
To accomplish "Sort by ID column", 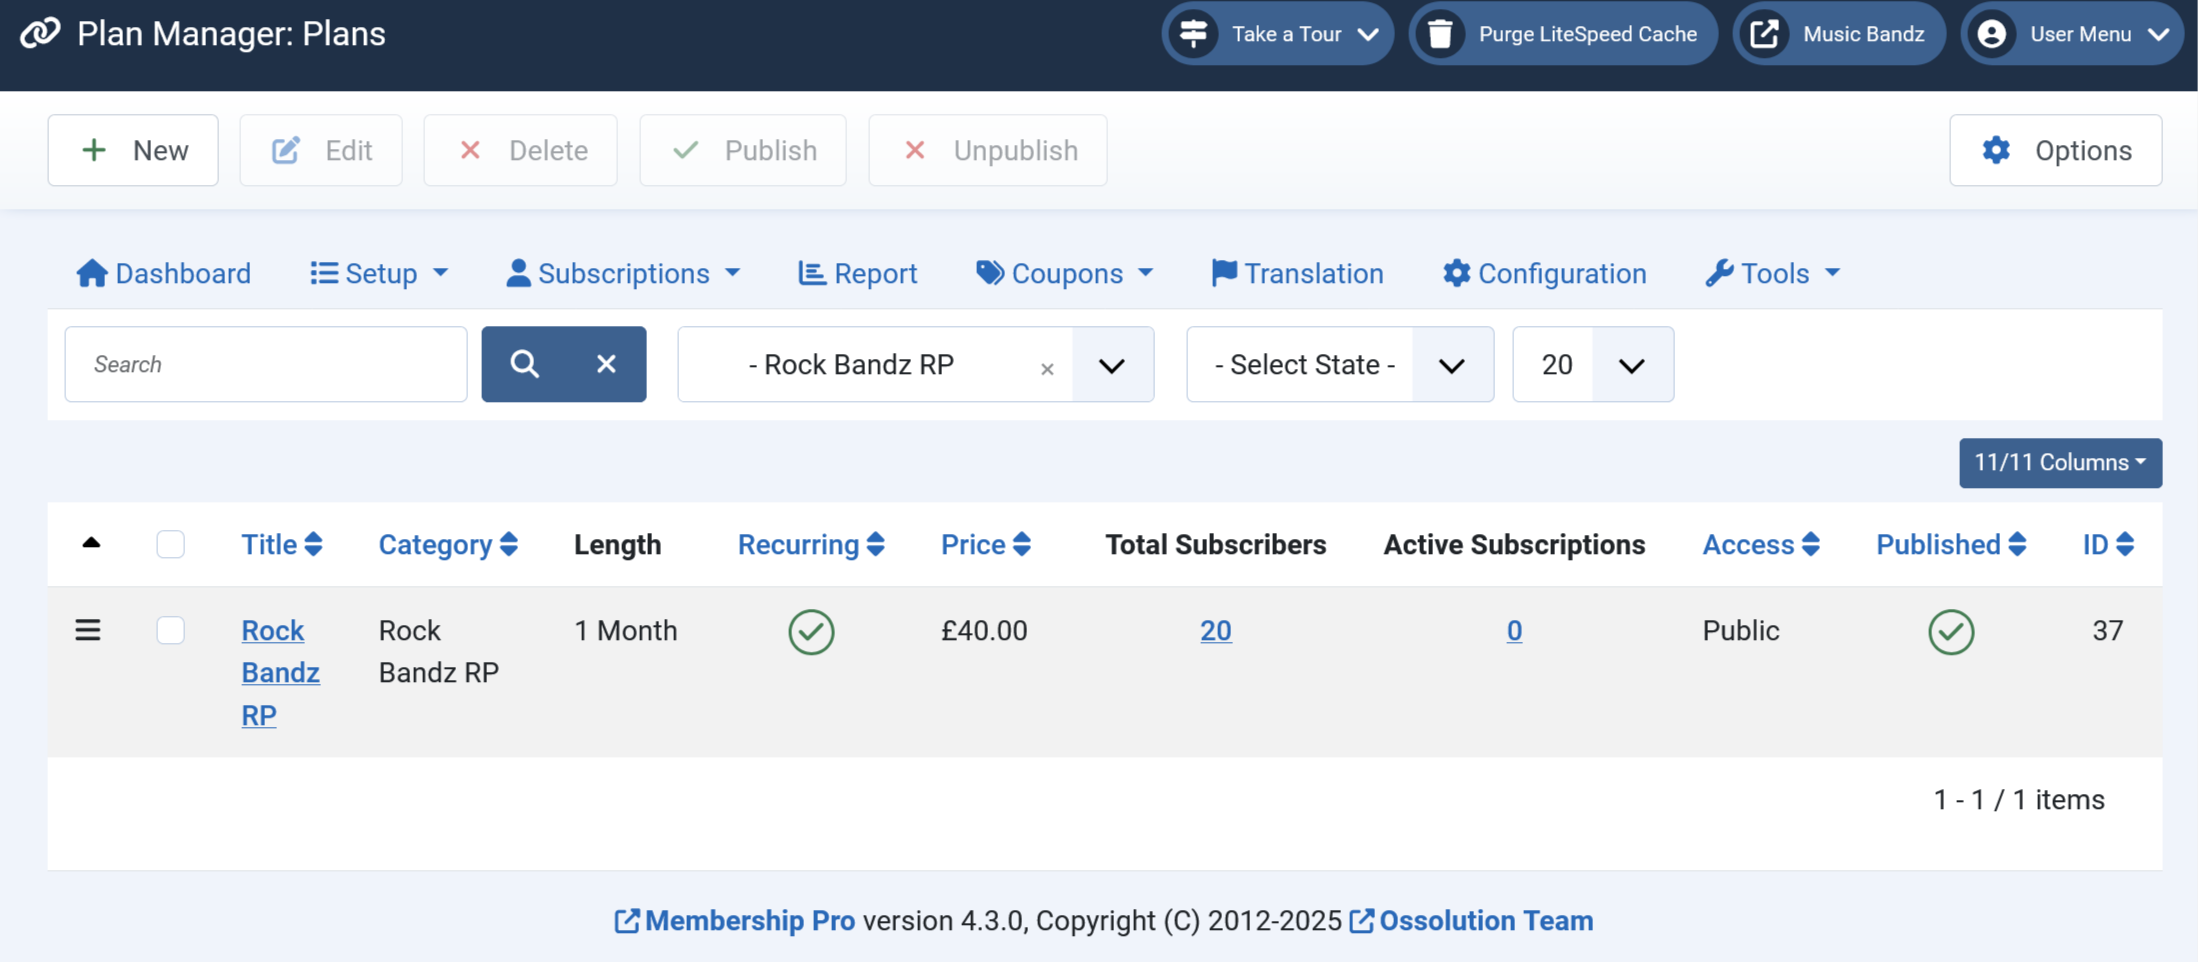I will click(2108, 544).
